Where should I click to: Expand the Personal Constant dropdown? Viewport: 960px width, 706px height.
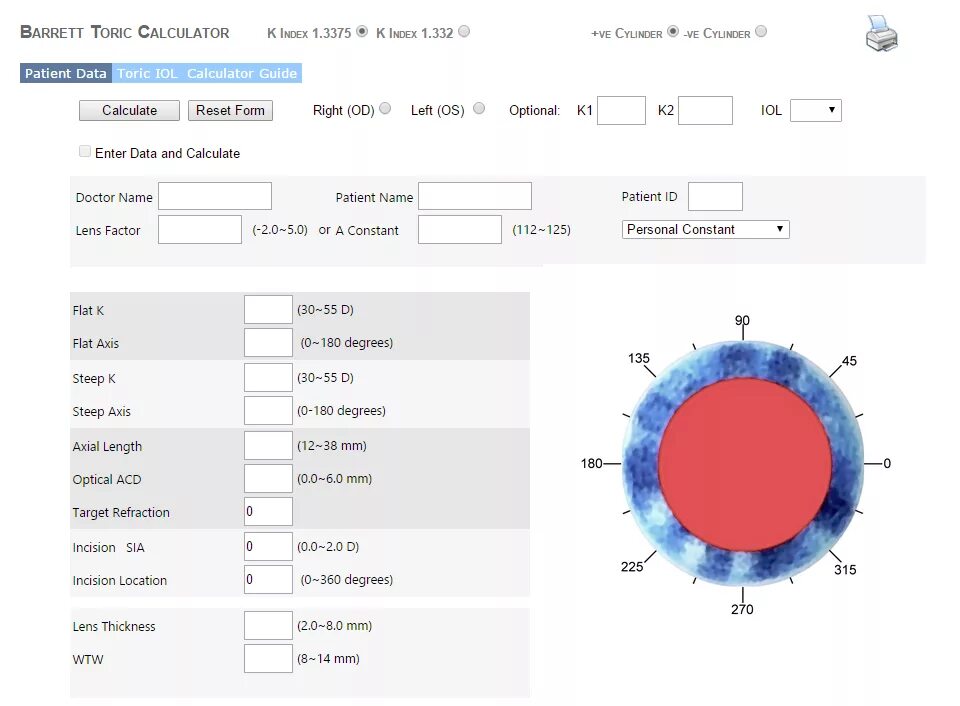(705, 229)
